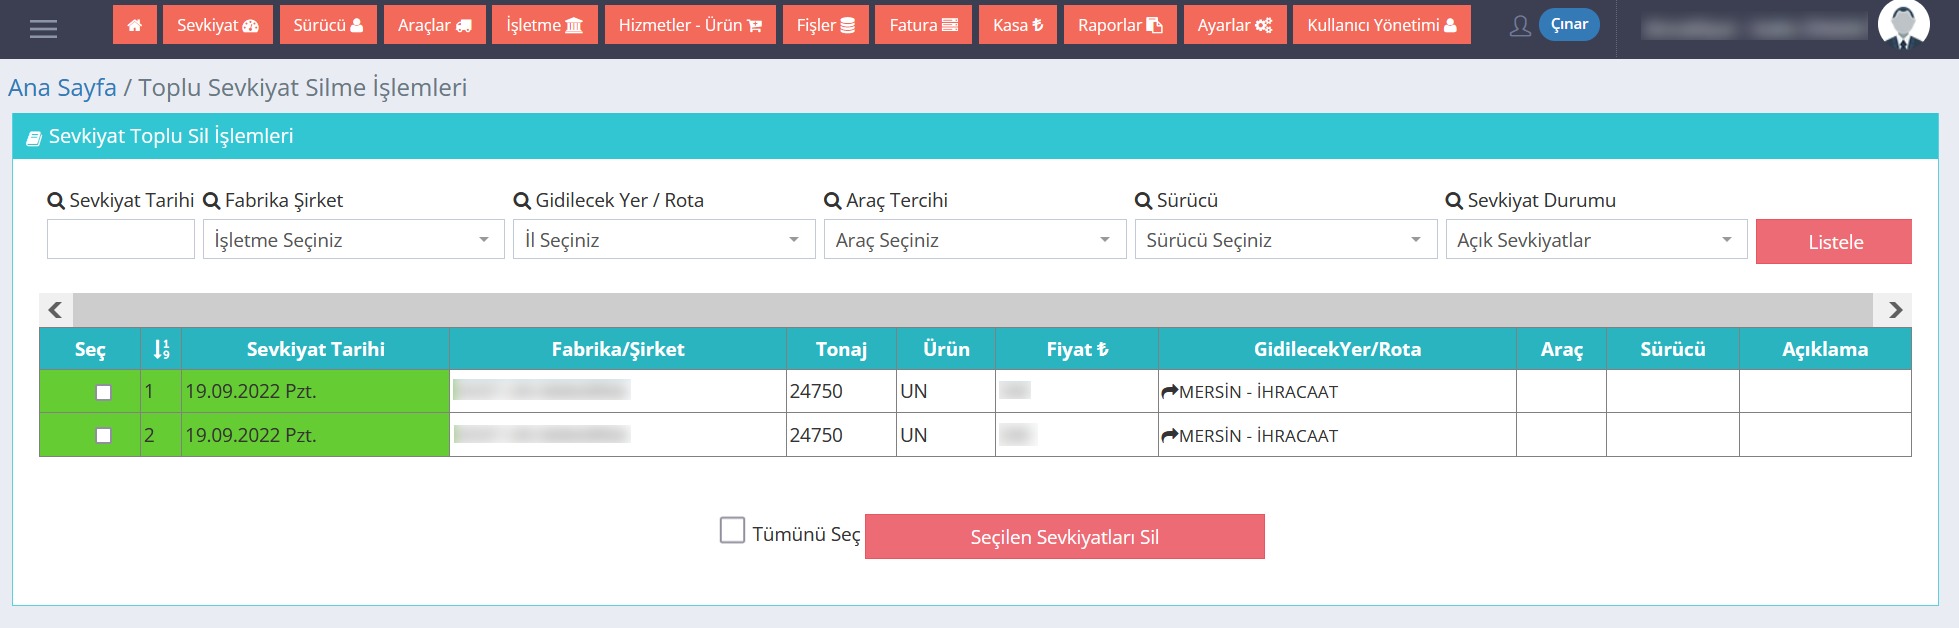Tick the checkbox for shipment row 2
Image resolution: width=1959 pixels, height=628 pixels.
coord(103,435)
